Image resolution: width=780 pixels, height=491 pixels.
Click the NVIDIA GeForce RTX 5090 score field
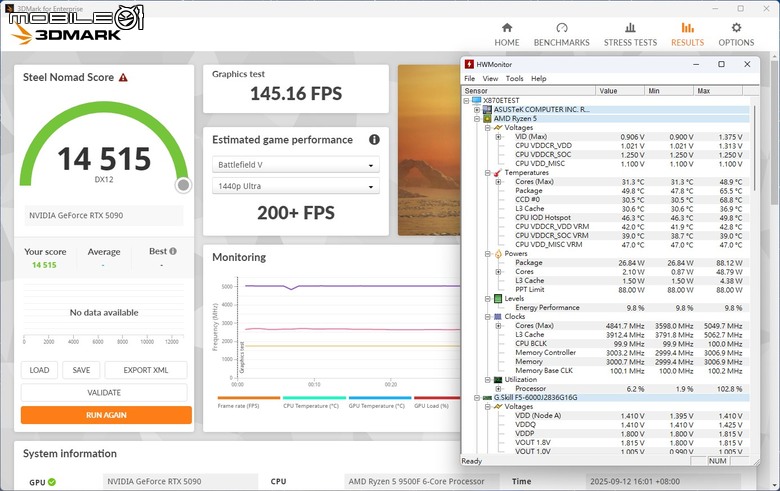[x=104, y=215]
